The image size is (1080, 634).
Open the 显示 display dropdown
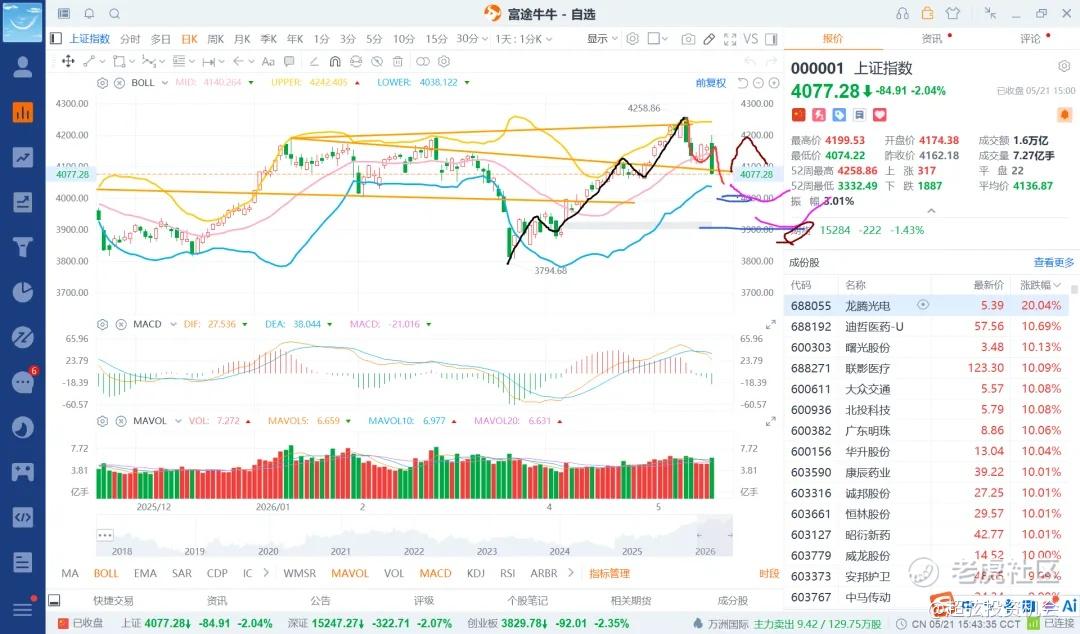point(602,39)
